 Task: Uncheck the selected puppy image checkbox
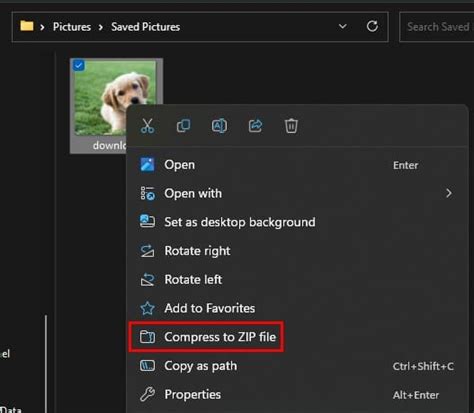[x=79, y=65]
